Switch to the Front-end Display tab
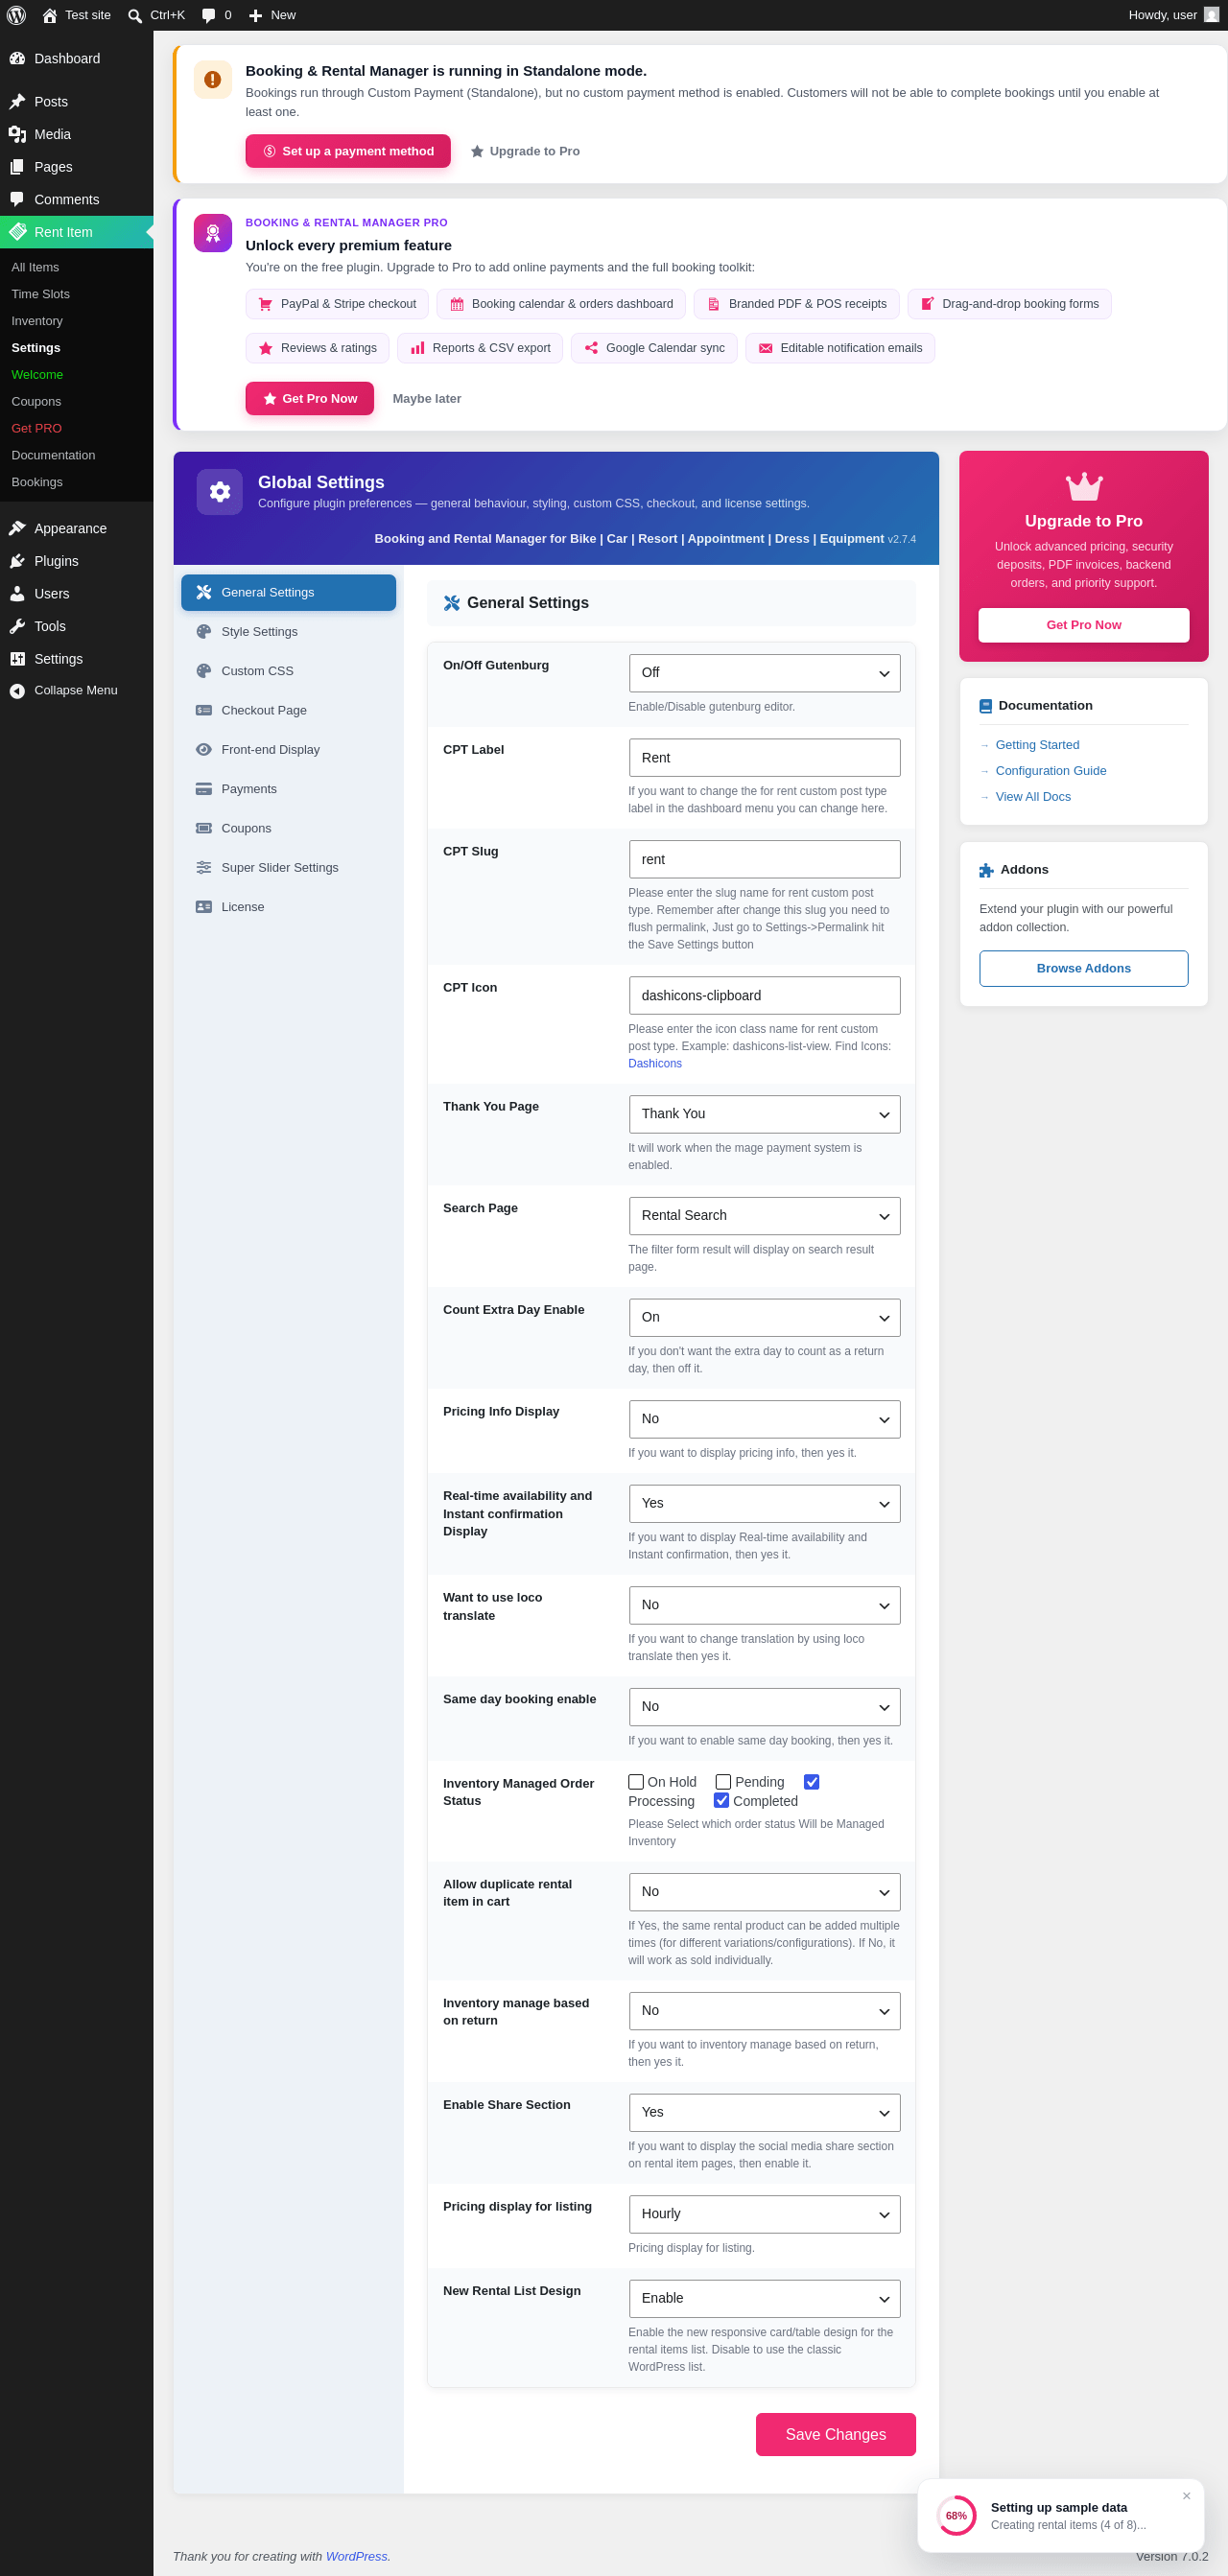 (x=288, y=750)
